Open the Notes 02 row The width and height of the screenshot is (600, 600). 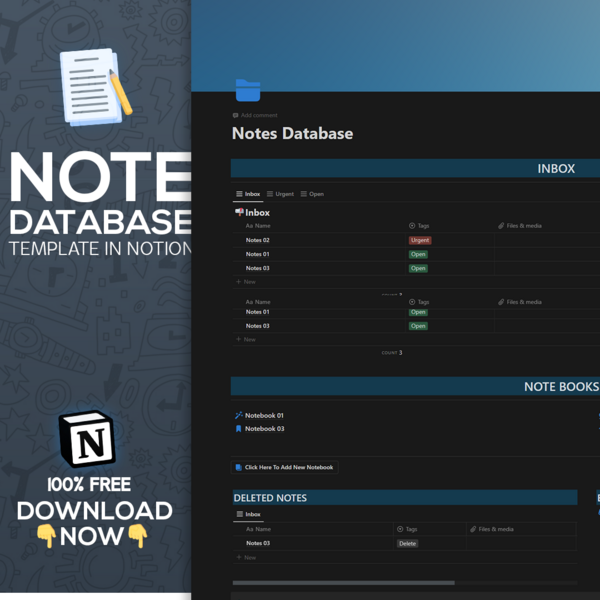(x=258, y=240)
